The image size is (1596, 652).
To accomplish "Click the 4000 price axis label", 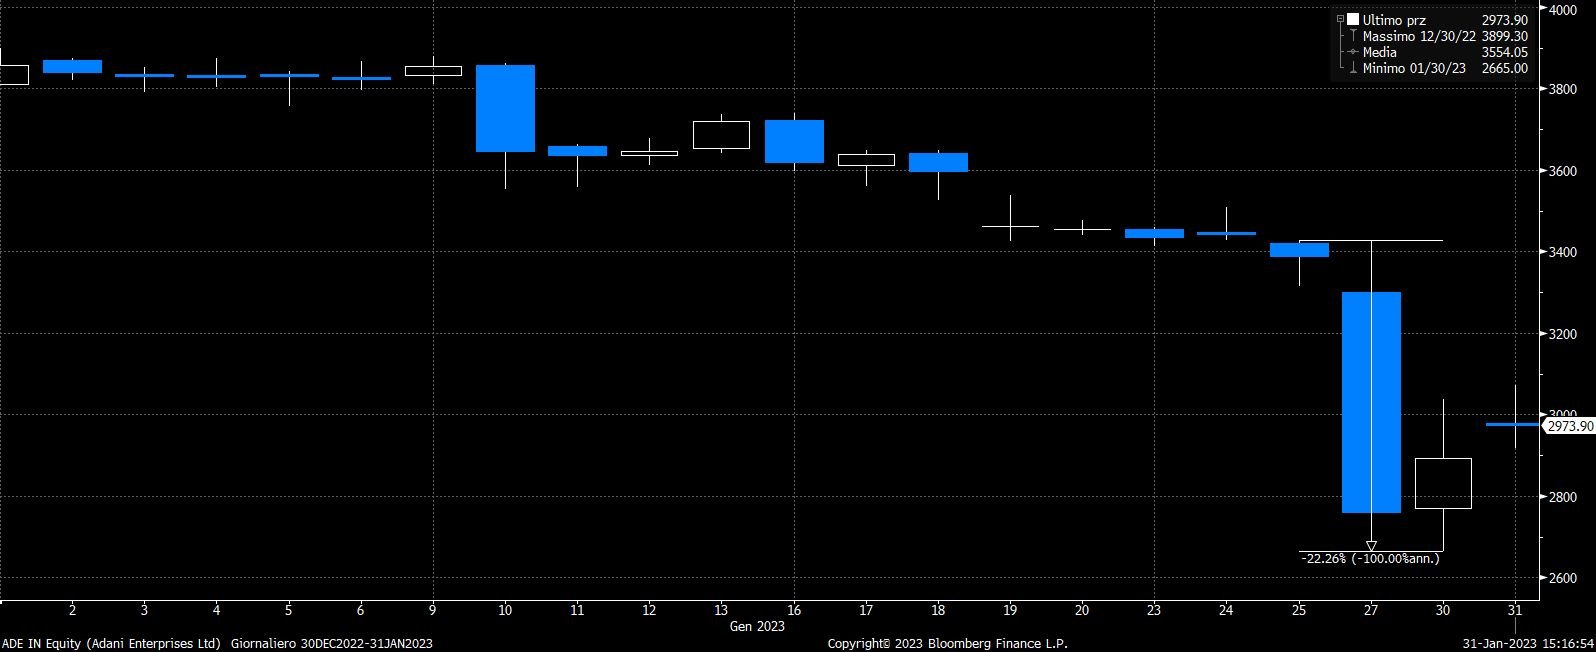I will point(1563,10).
